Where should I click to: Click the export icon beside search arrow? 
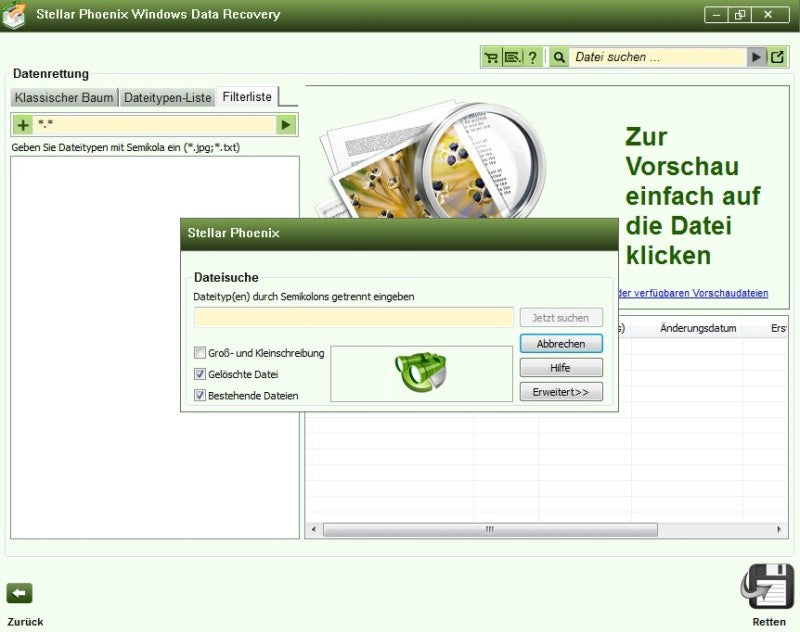777,57
